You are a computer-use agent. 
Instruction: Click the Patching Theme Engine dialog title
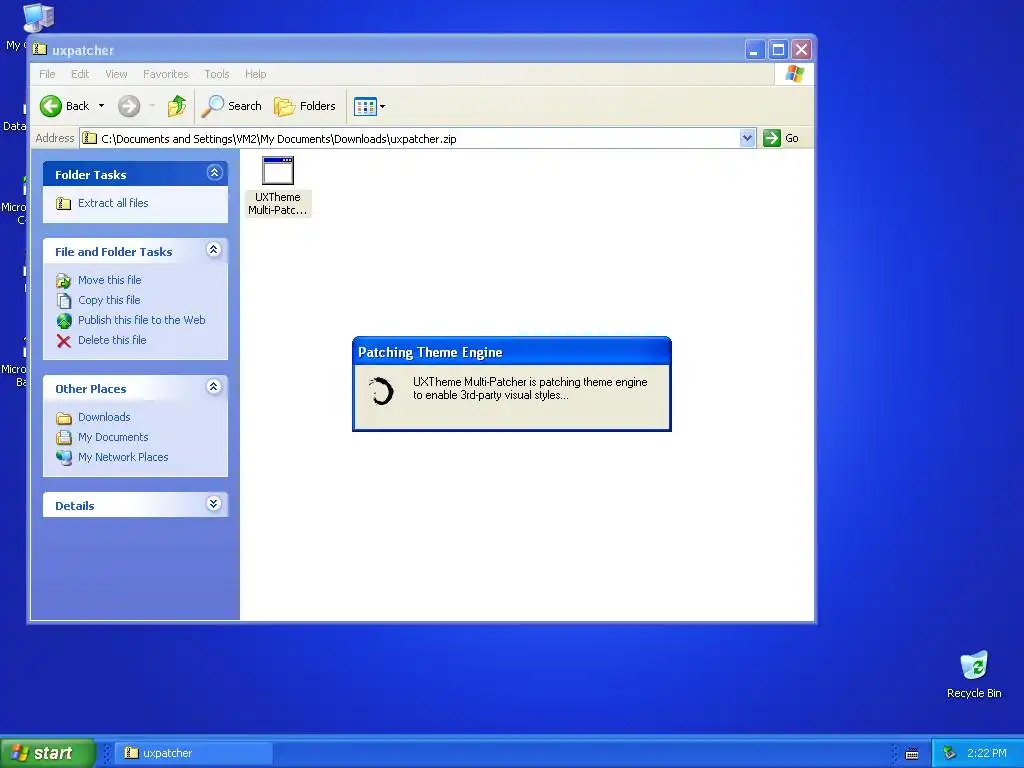coord(430,353)
